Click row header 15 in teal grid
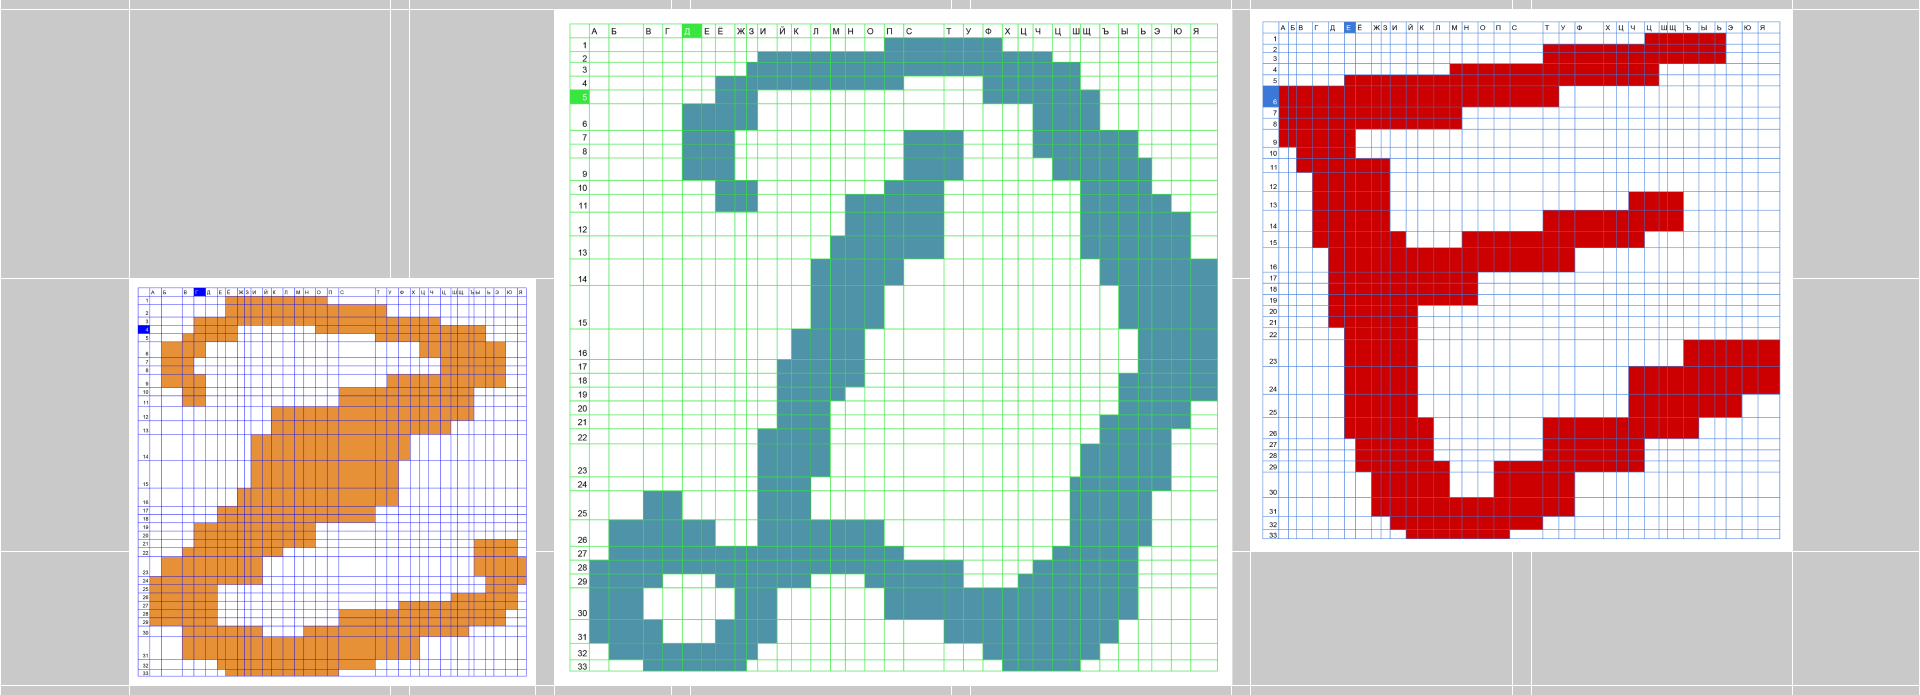 point(580,308)
